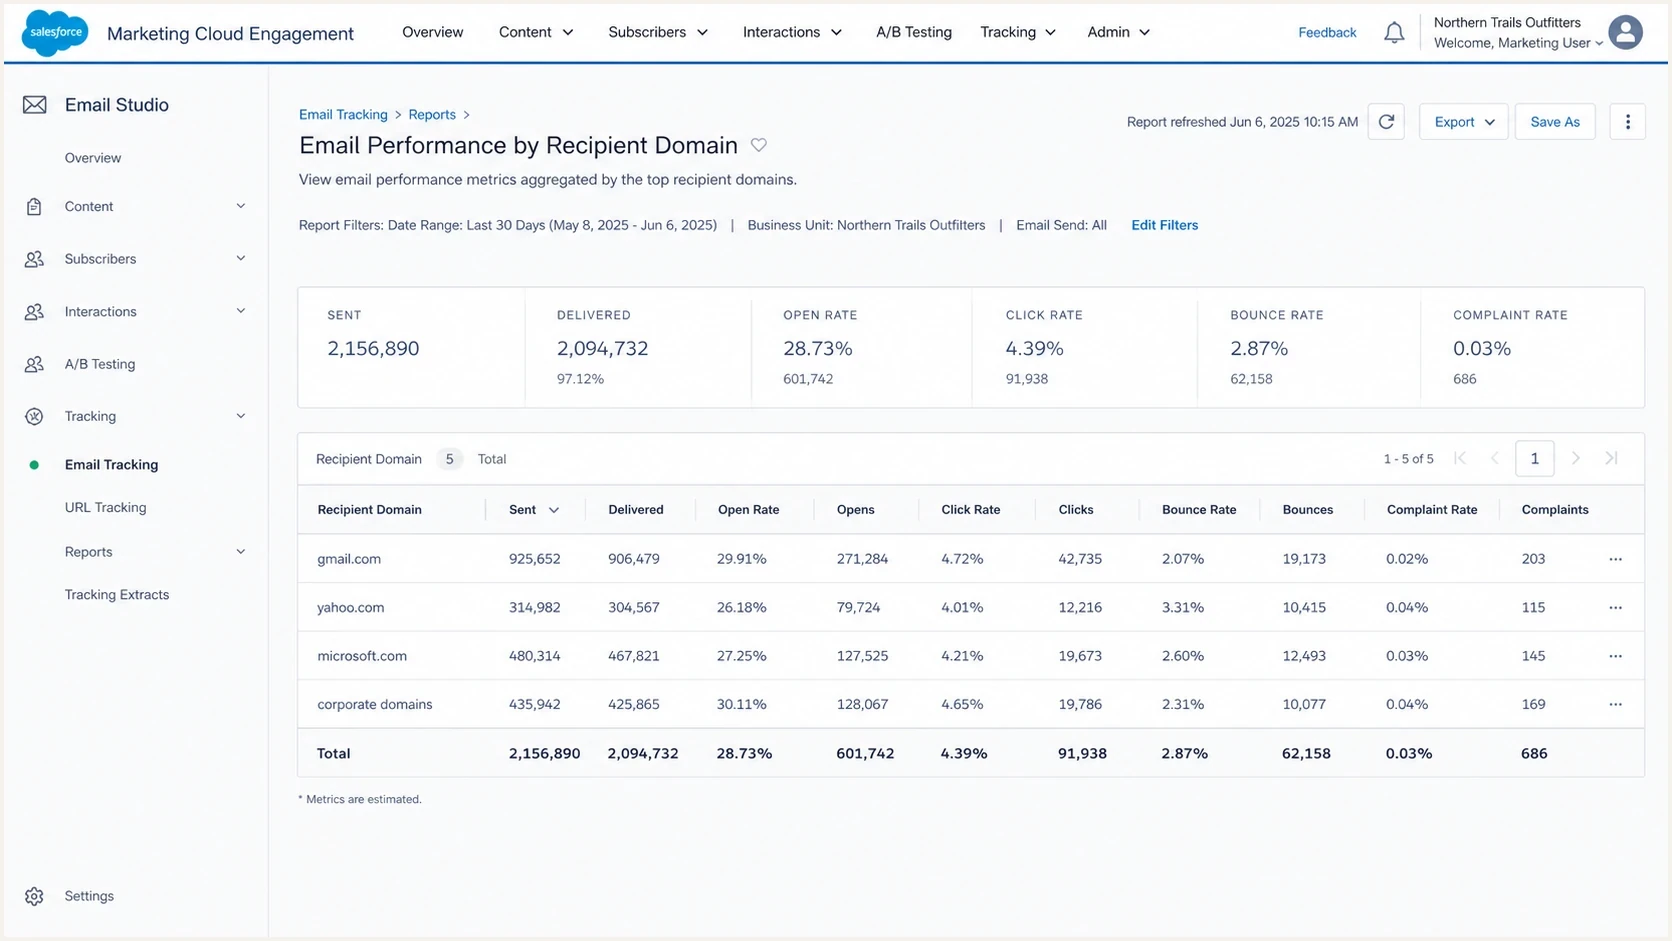Open Content menu in top navigation
This screenshot has width=1672, height=941.
pyautogui.click(x=536, y=32)
